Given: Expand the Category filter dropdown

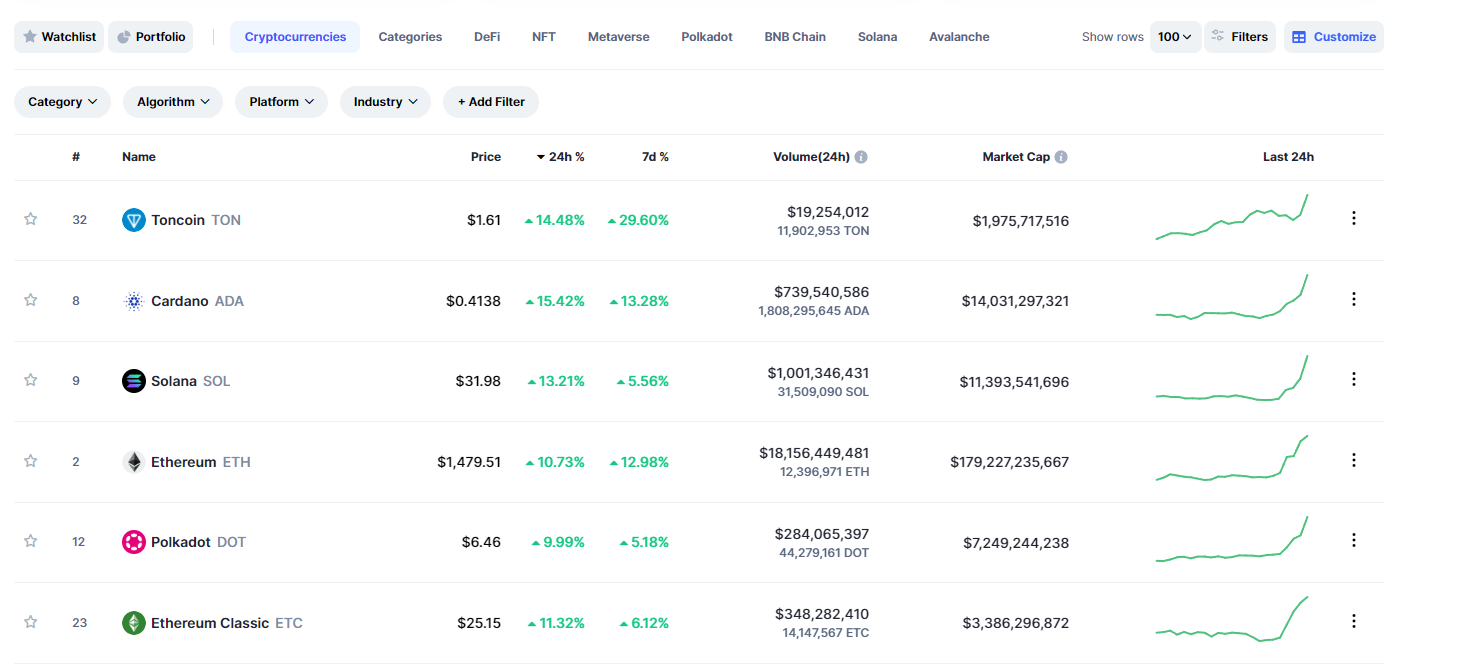Looking at the screenshot, I should click(62, 102).
